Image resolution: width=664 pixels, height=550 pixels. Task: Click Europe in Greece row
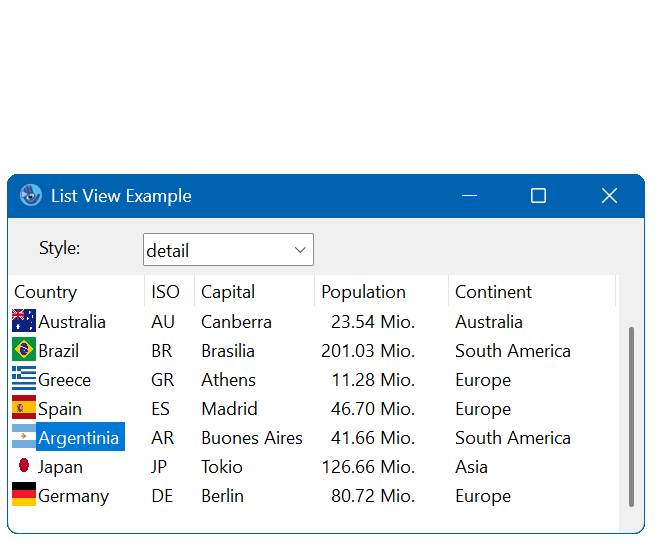pyautogui.click(x=483, y=380)
